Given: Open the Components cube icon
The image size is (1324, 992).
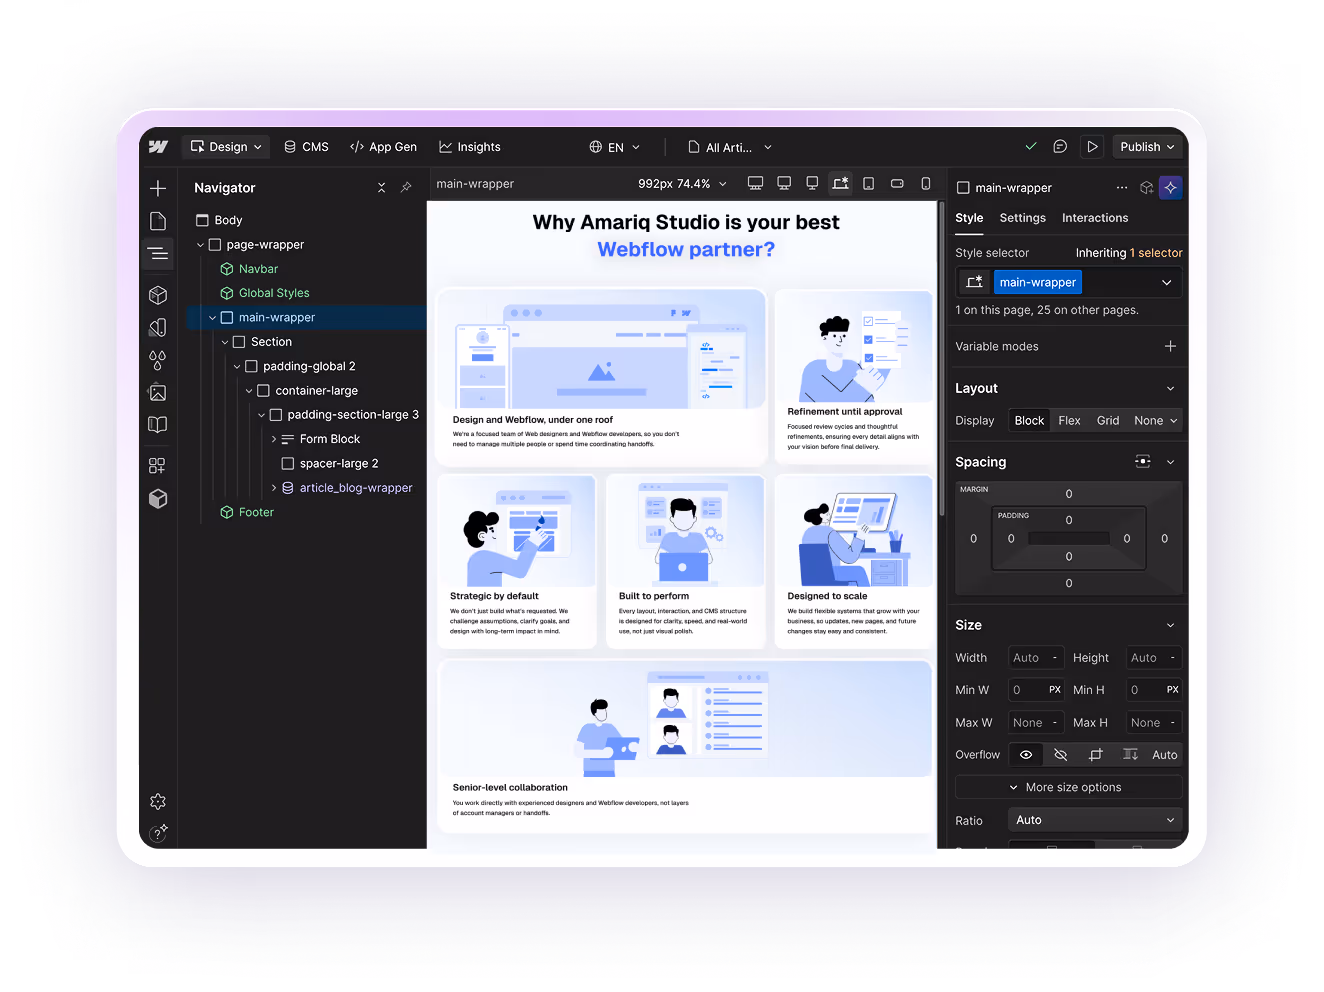Looking at the screenshot, I should 158,295.
